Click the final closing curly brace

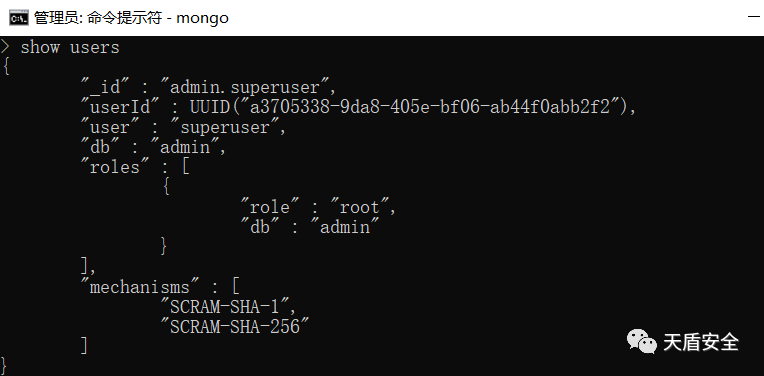click(5, 366)
